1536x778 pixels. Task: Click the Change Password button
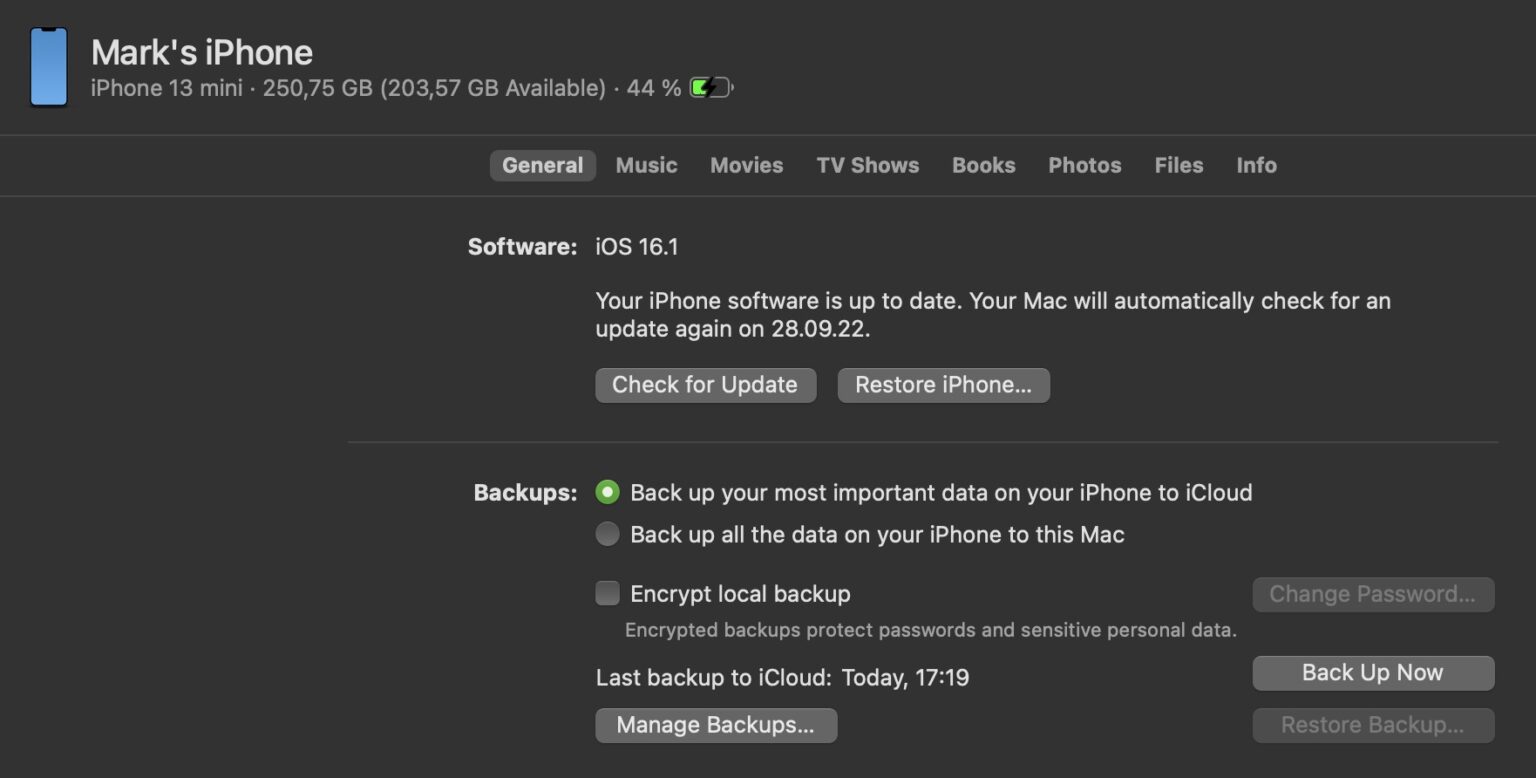[1372, 594]
